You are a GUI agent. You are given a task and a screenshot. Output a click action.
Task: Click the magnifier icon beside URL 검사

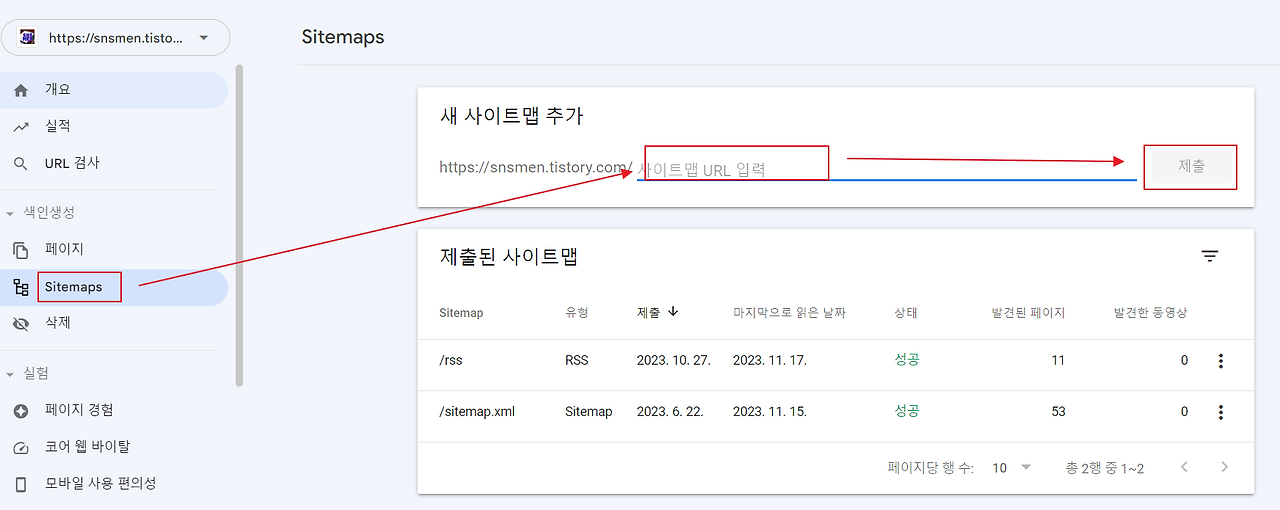(21, 164)
